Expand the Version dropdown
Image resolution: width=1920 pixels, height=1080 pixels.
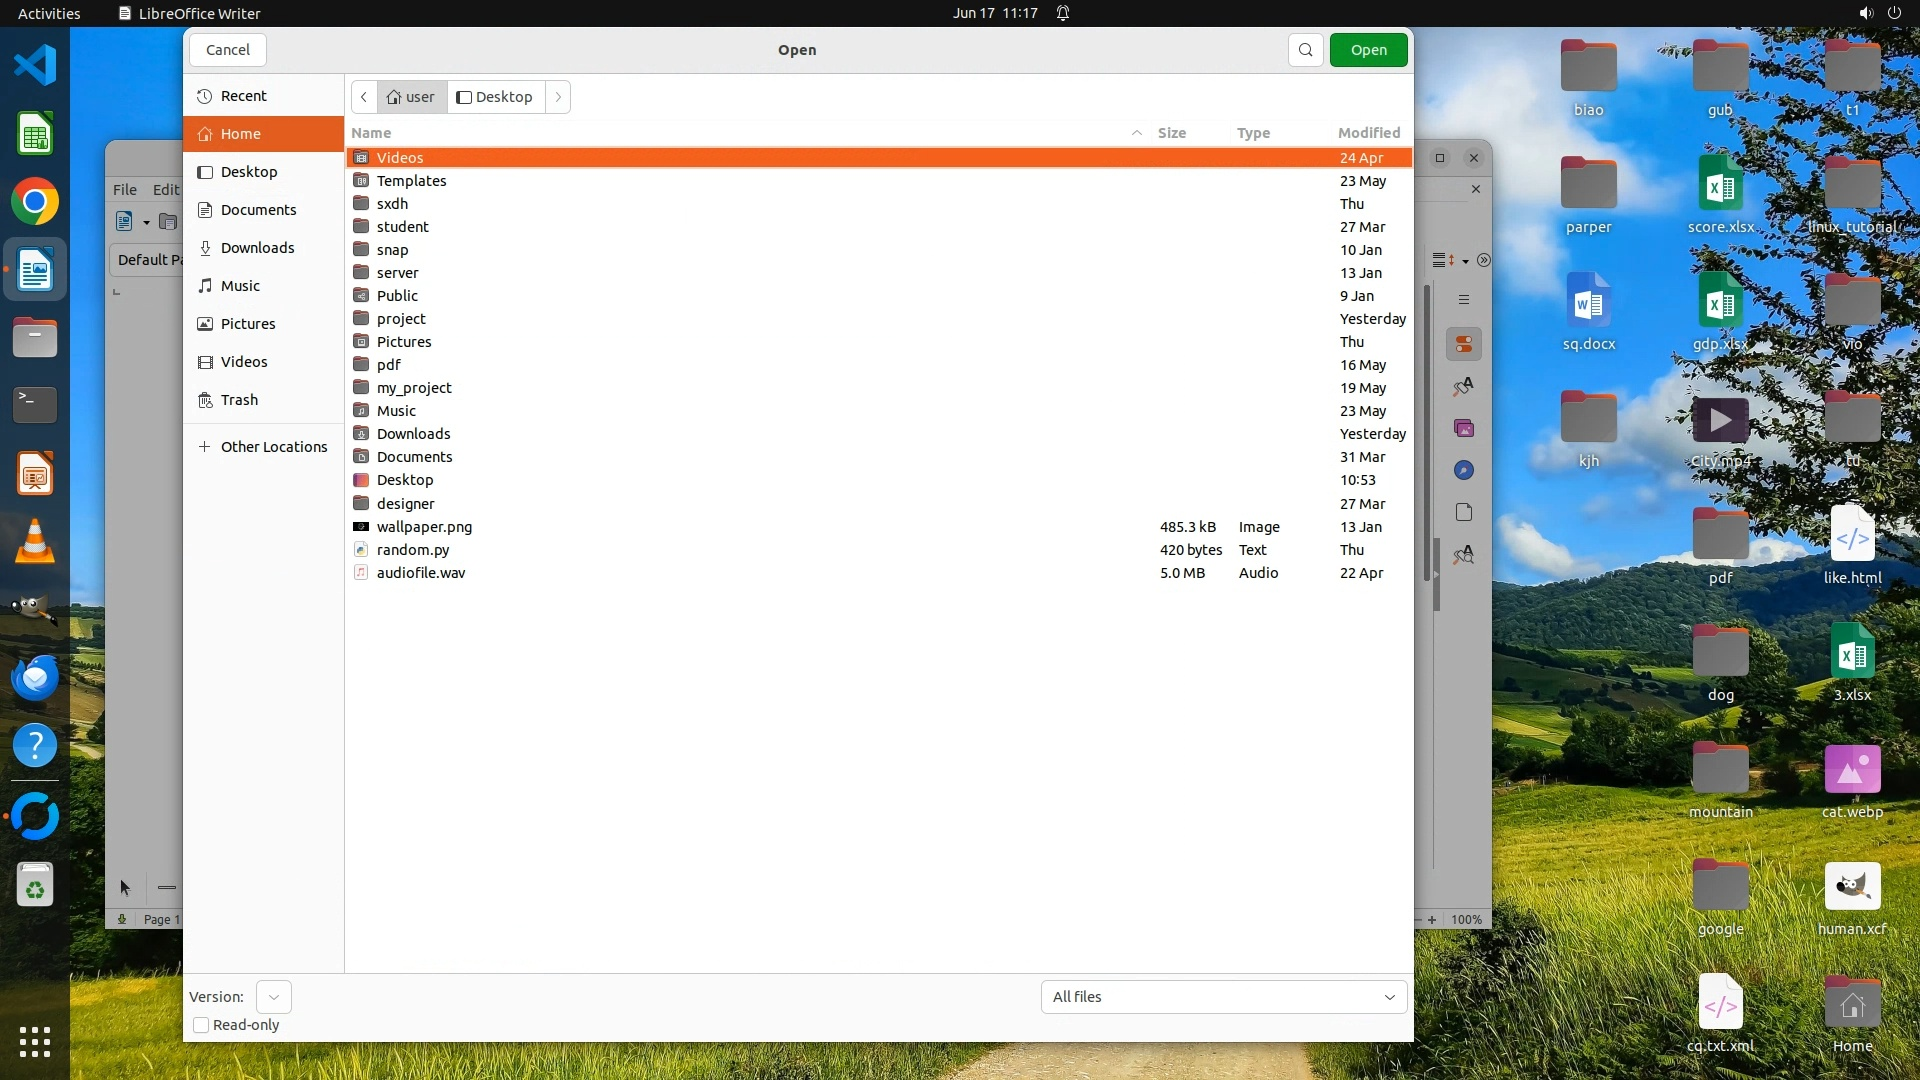[273, 997]
